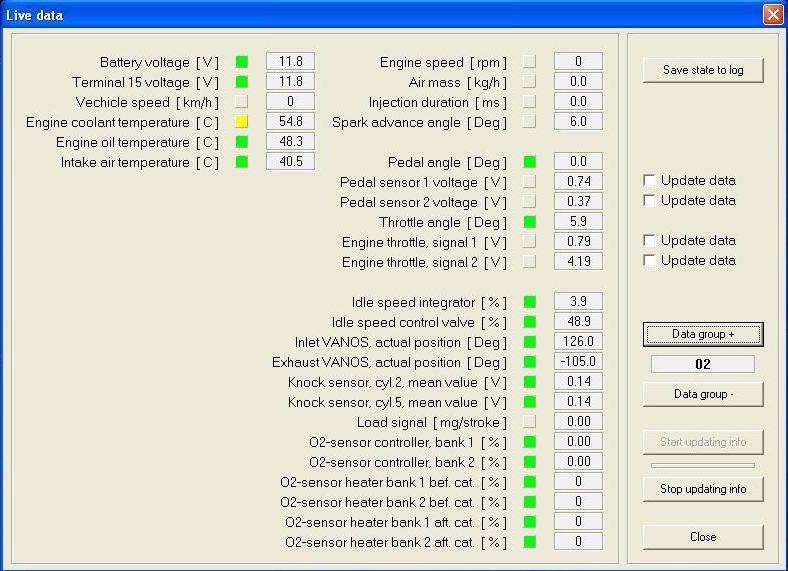Click the grey Load signal indicator square
The image size is (788, 571).
pos(529,422)
